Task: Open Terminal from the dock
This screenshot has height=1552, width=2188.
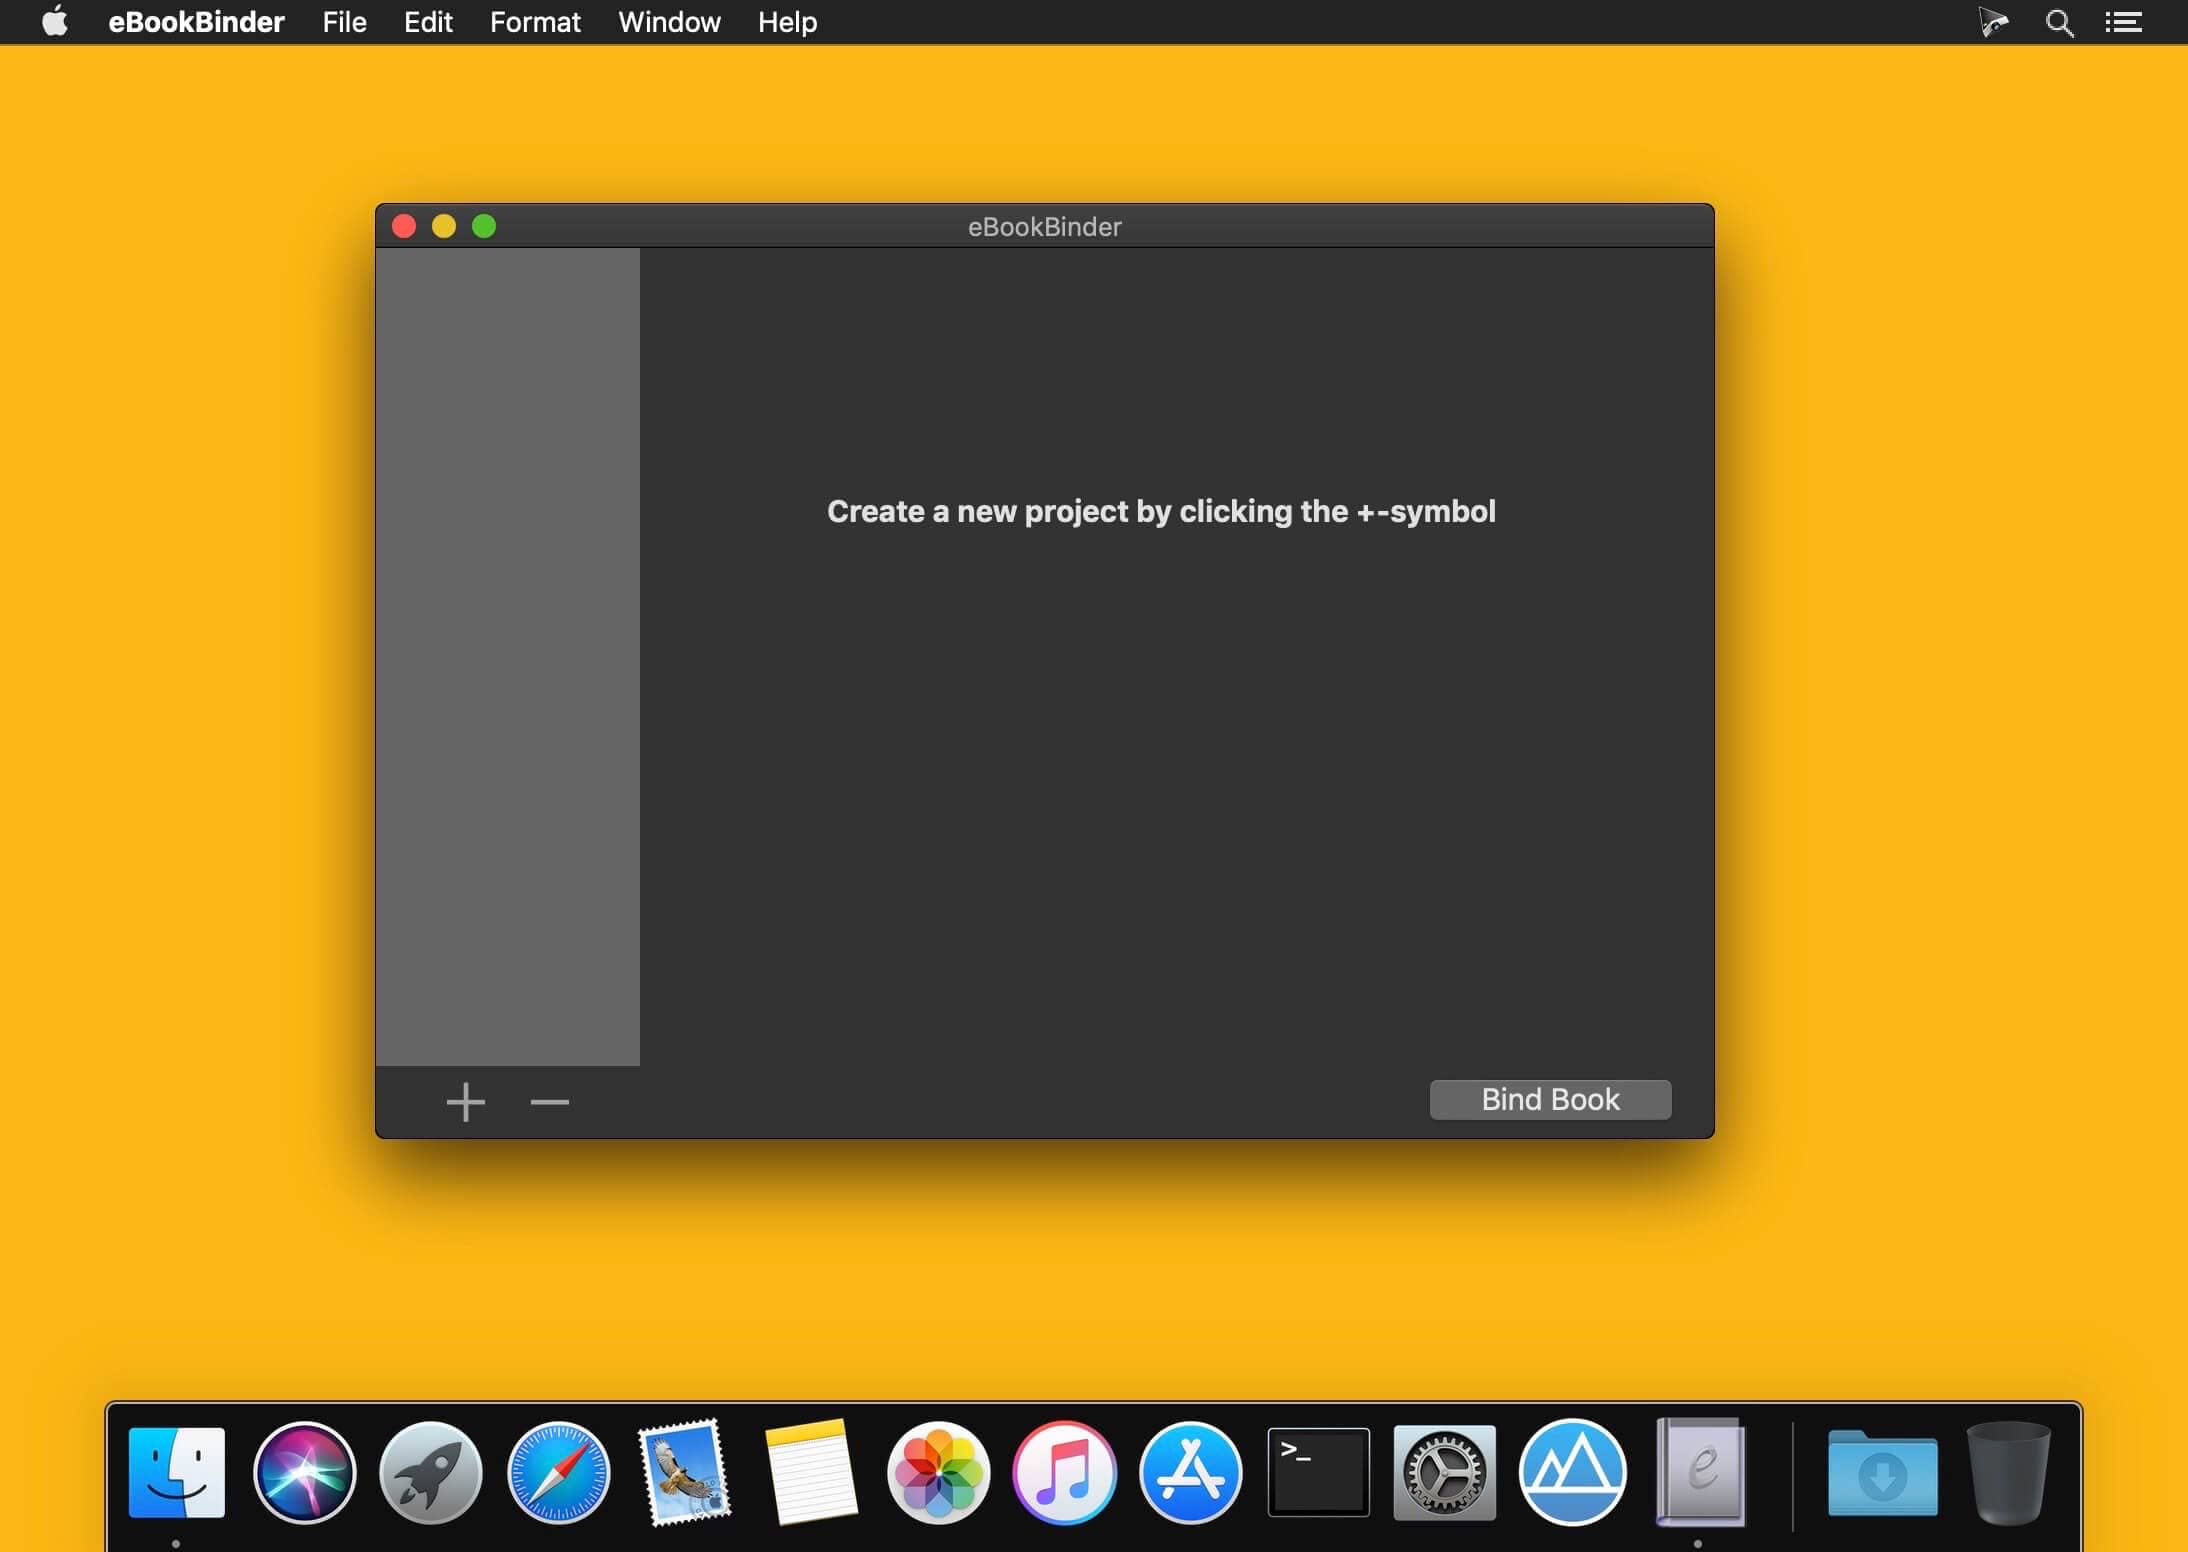Action: pos(1316,1470)
